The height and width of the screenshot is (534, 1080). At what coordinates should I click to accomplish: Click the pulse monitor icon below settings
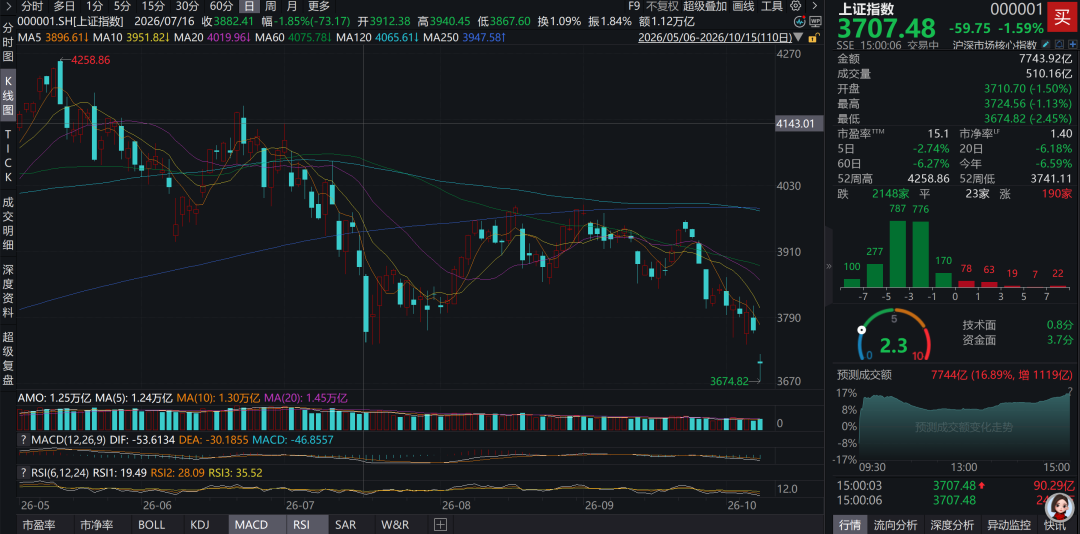click(800, 21)
